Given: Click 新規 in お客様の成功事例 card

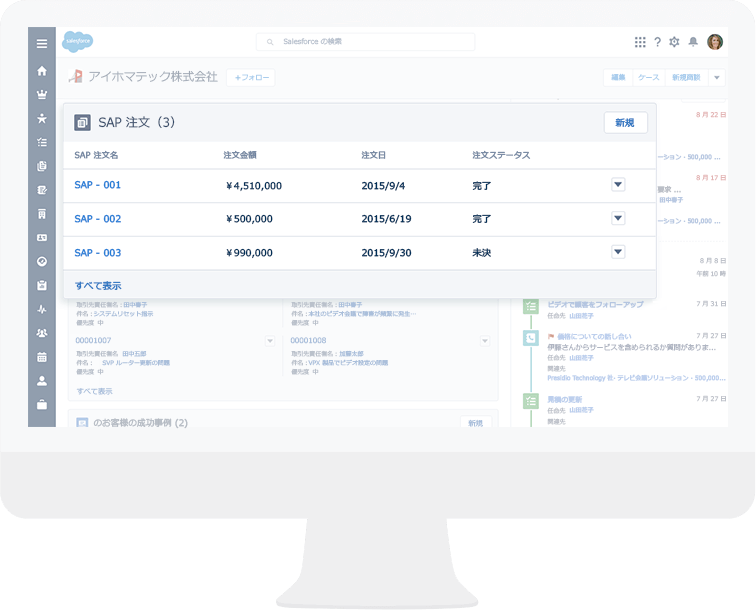Looking at the screenshot, I should point(475,423).
